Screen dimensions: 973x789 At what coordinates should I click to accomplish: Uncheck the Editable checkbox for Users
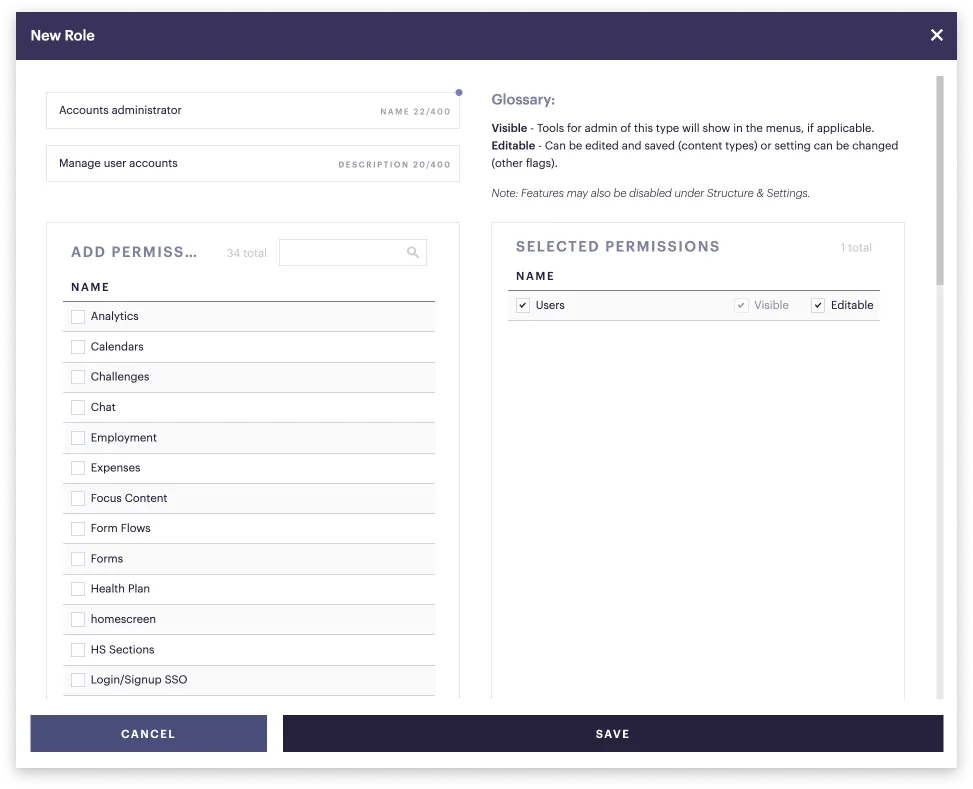[x=818, y=305]
